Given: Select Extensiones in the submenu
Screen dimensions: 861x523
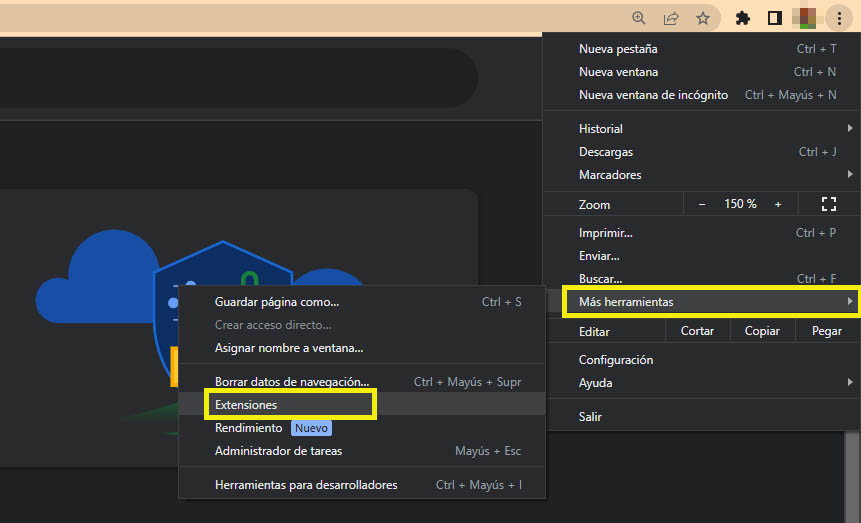Looking at the screenshot, I should click(246, 405).
